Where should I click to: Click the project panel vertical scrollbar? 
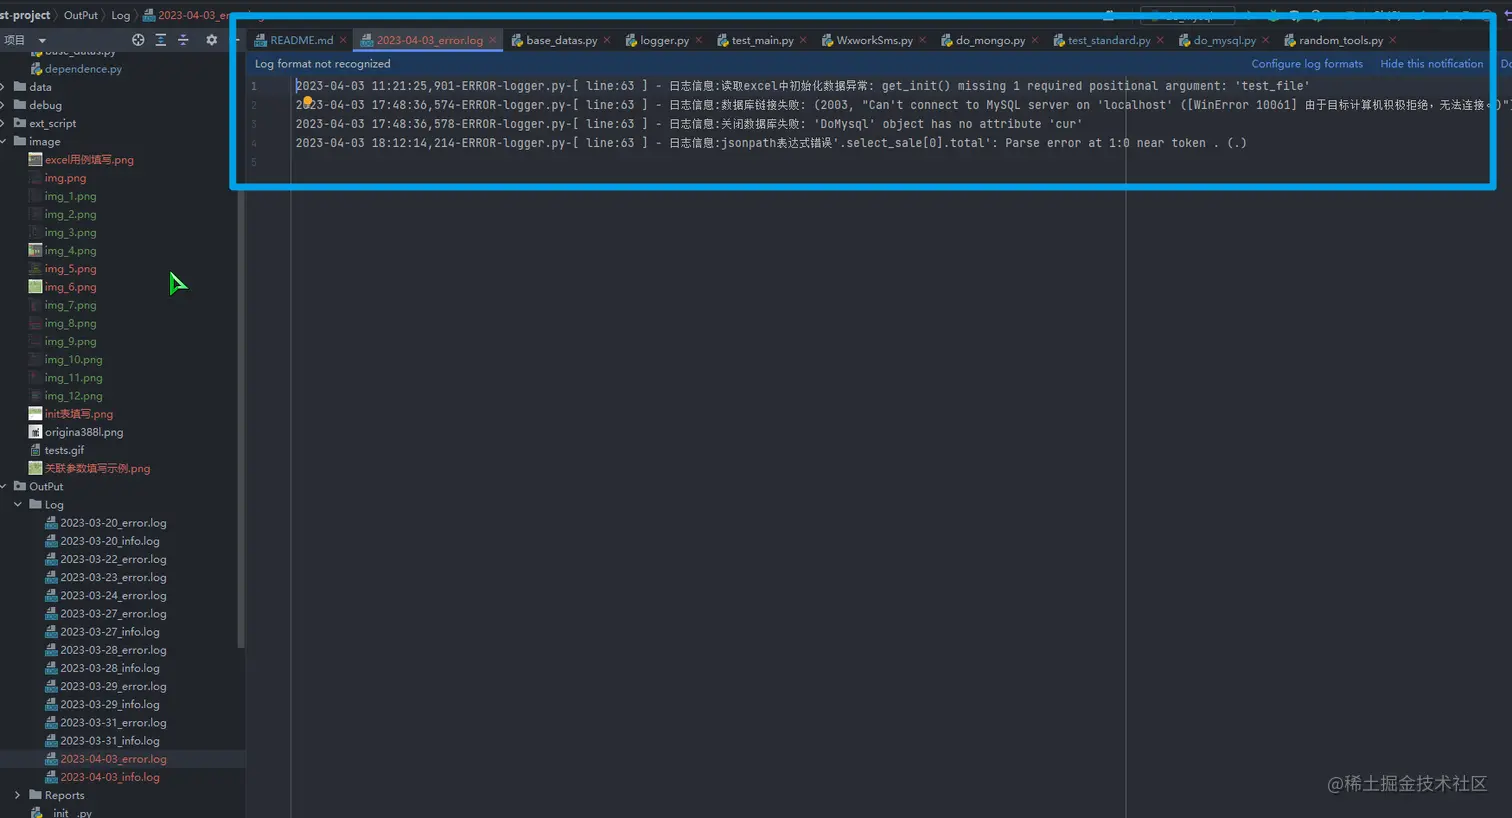[240, 418]
